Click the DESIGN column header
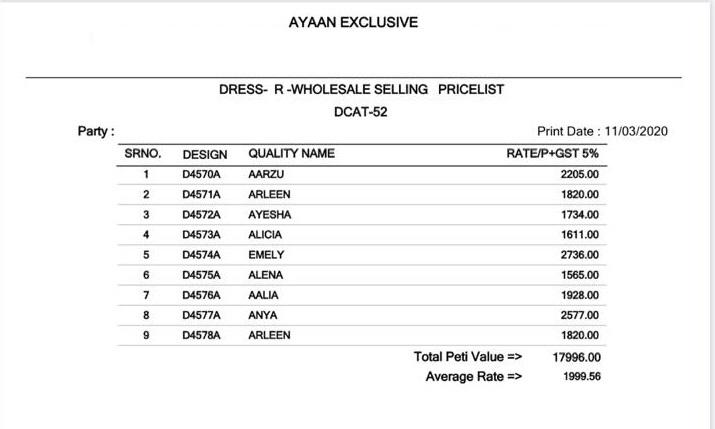This screenshot has width=715, height=429. (205, 154)
